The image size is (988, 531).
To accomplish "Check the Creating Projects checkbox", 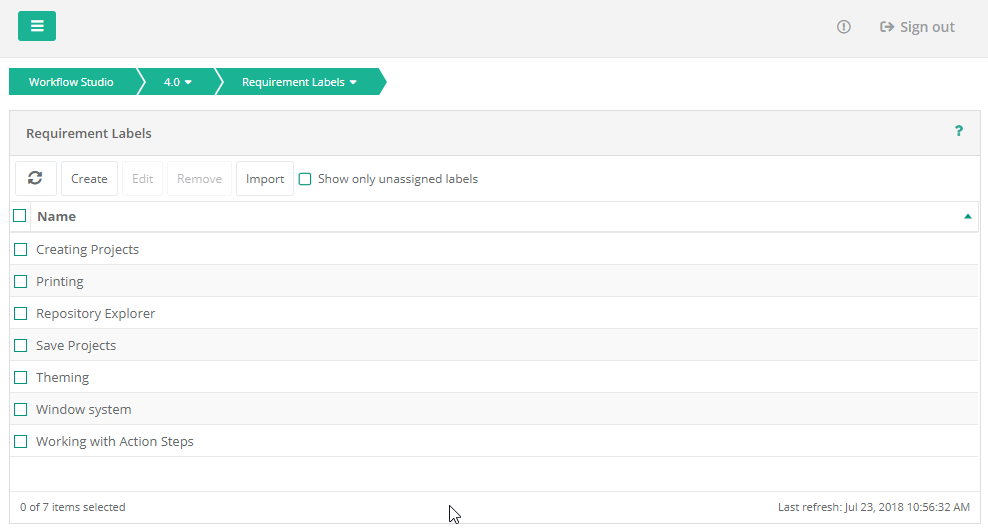I will (20, 249).
